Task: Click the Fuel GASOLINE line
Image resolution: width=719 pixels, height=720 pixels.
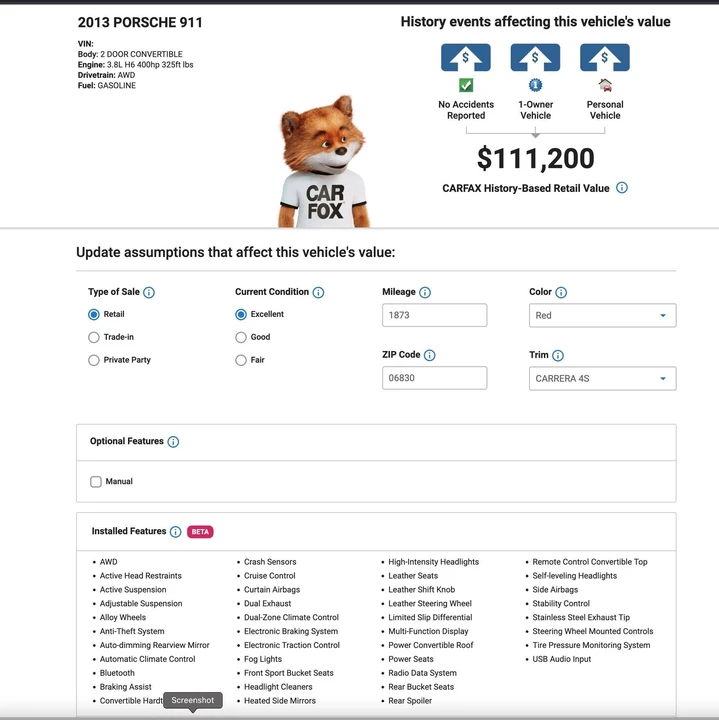Action: (107, 85)
